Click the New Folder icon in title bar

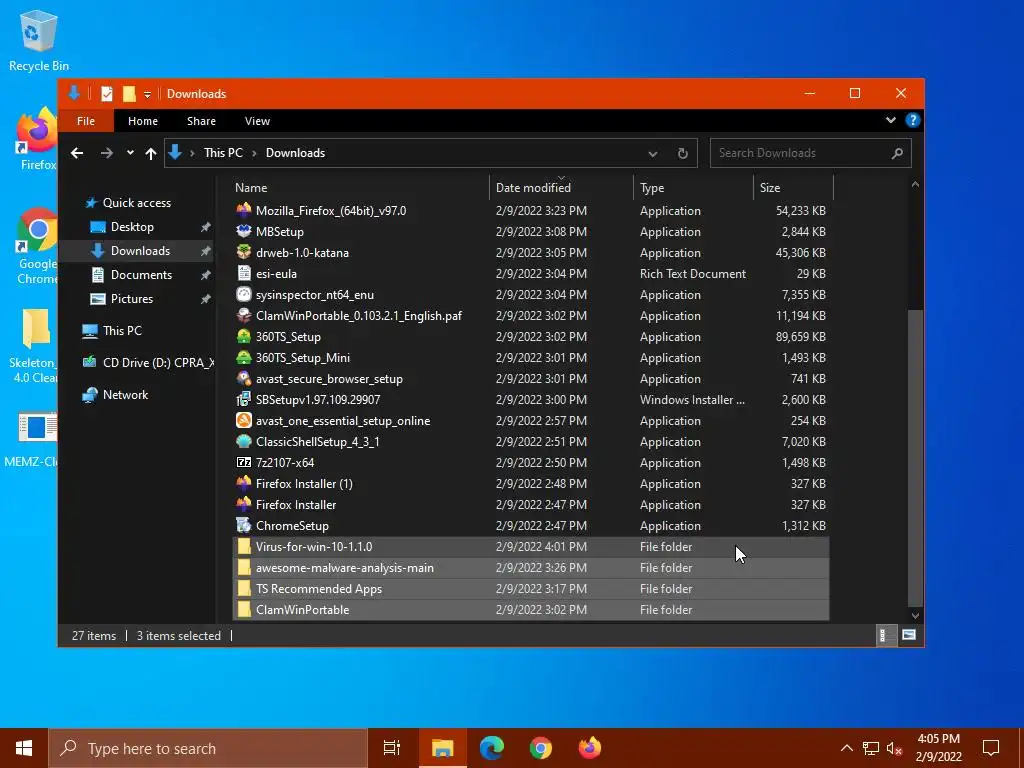(x=129, y=94)
